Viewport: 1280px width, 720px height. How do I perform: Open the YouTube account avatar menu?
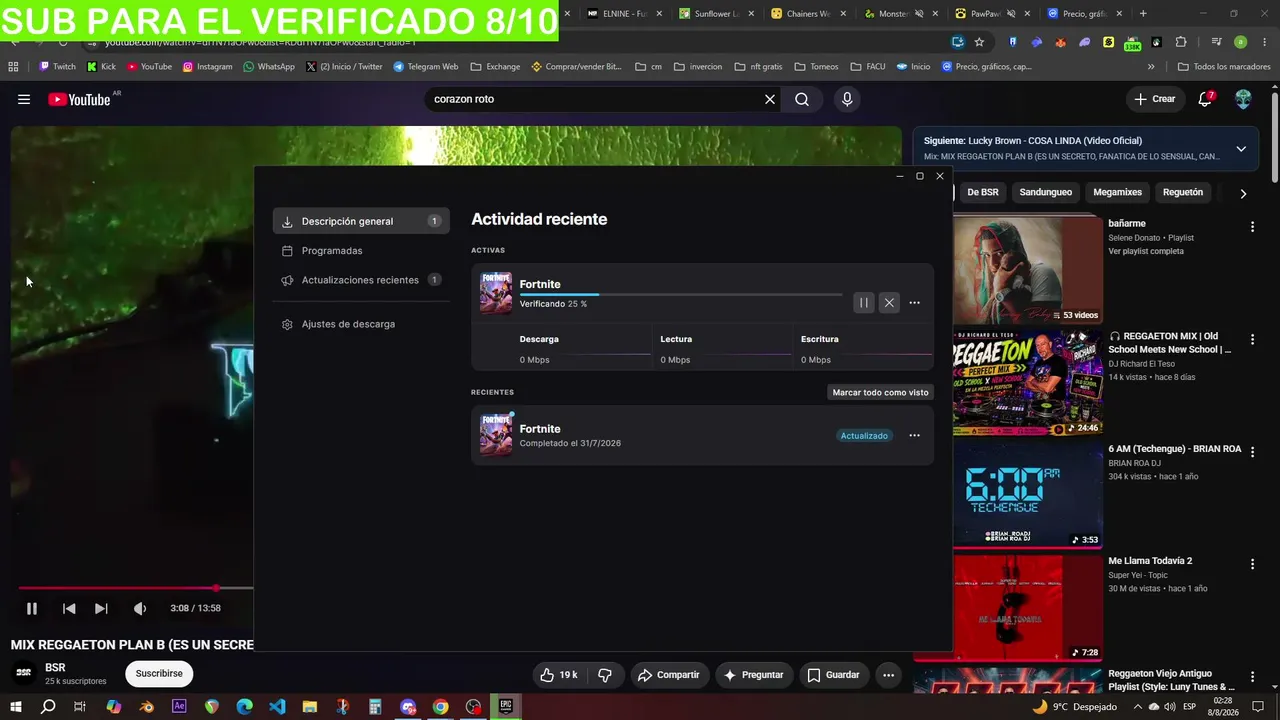click(1243, 99)
